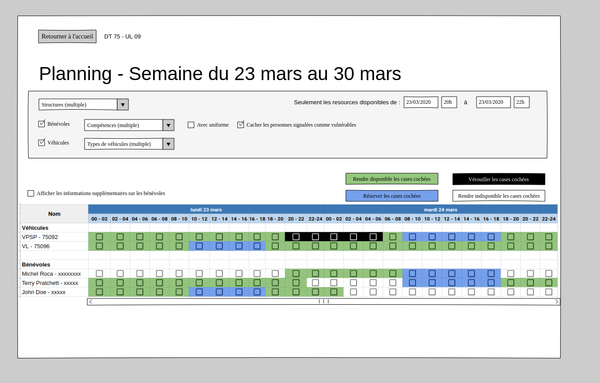Screen dimensions: 600x383
Task: Check VPSP - 75092 box for lundi 00 - 02
Action: [x=99, y=237]
